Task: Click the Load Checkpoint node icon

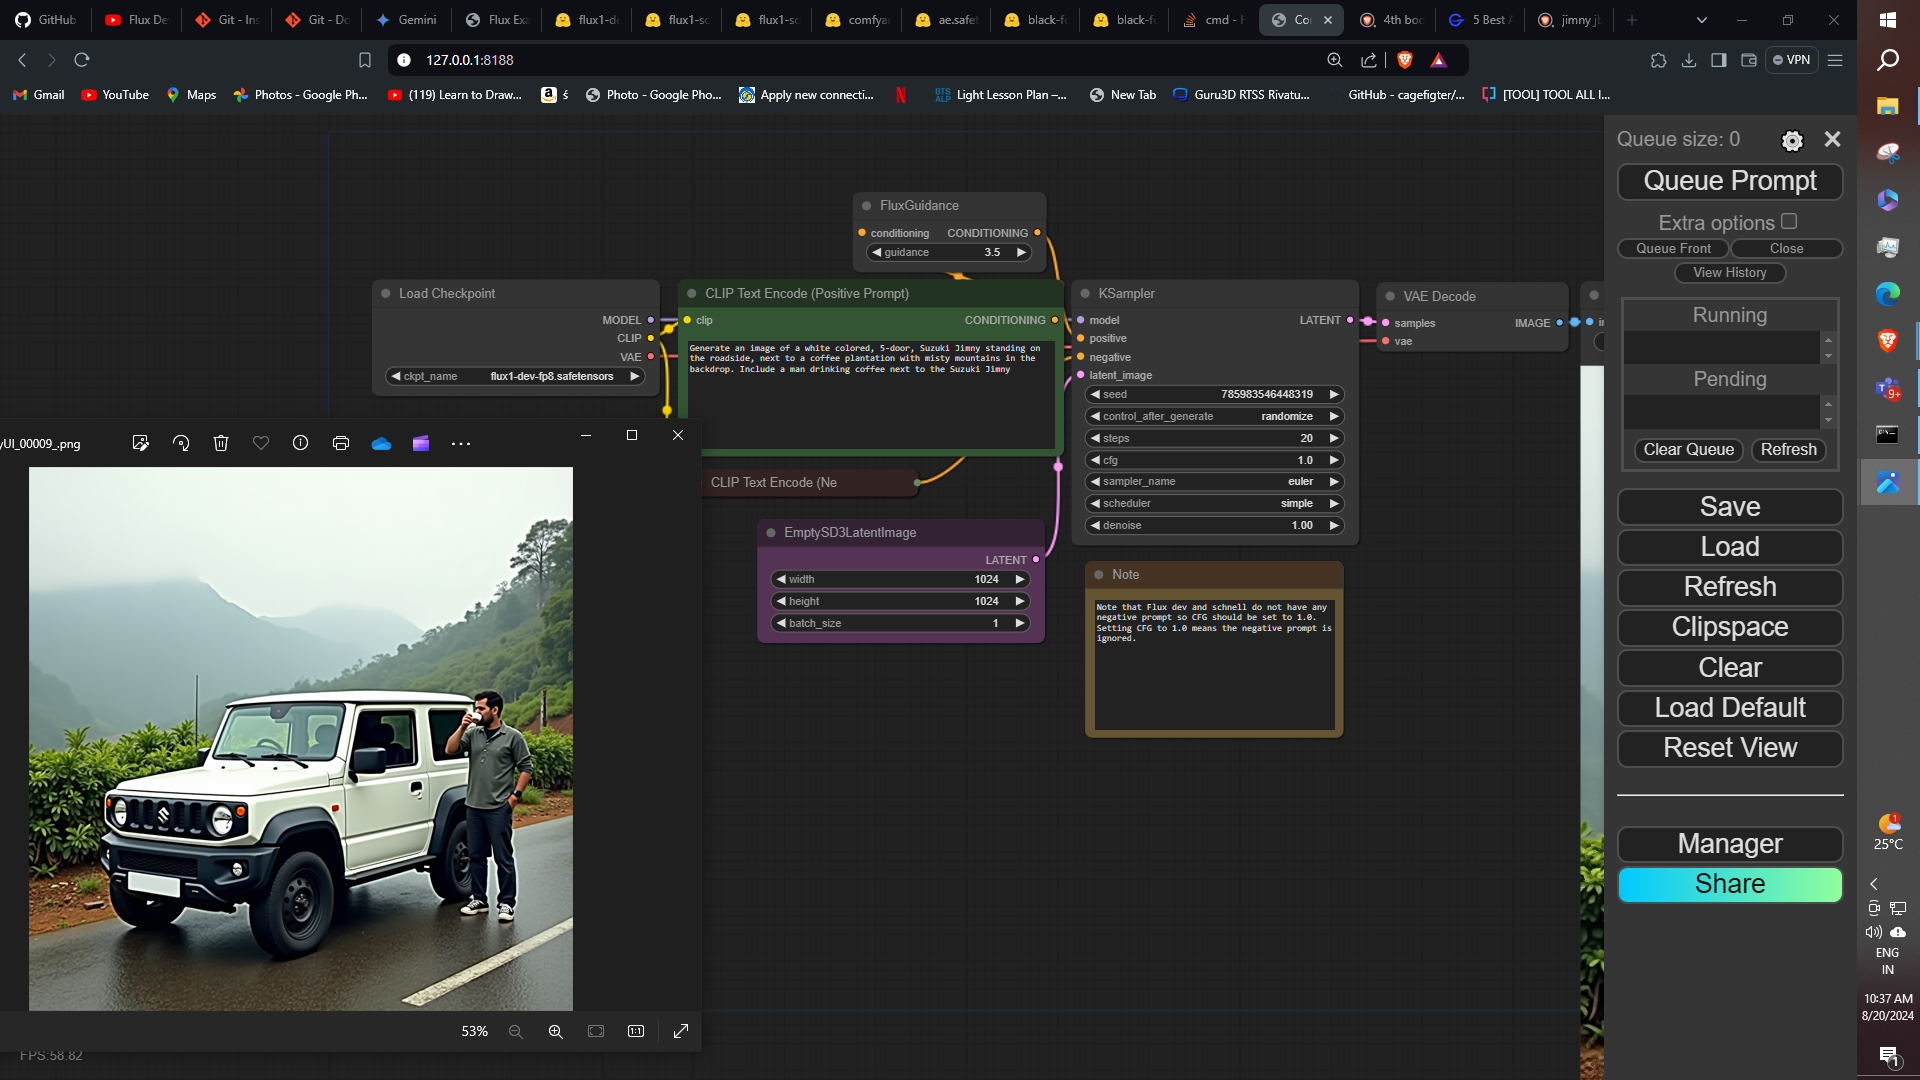Action: pos(386,293)
